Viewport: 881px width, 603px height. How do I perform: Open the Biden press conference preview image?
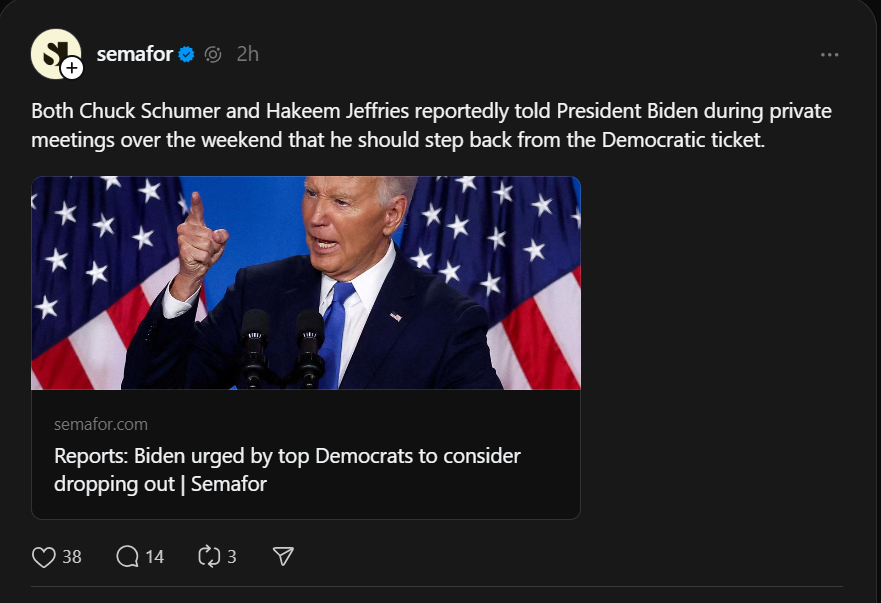point(306,283)
